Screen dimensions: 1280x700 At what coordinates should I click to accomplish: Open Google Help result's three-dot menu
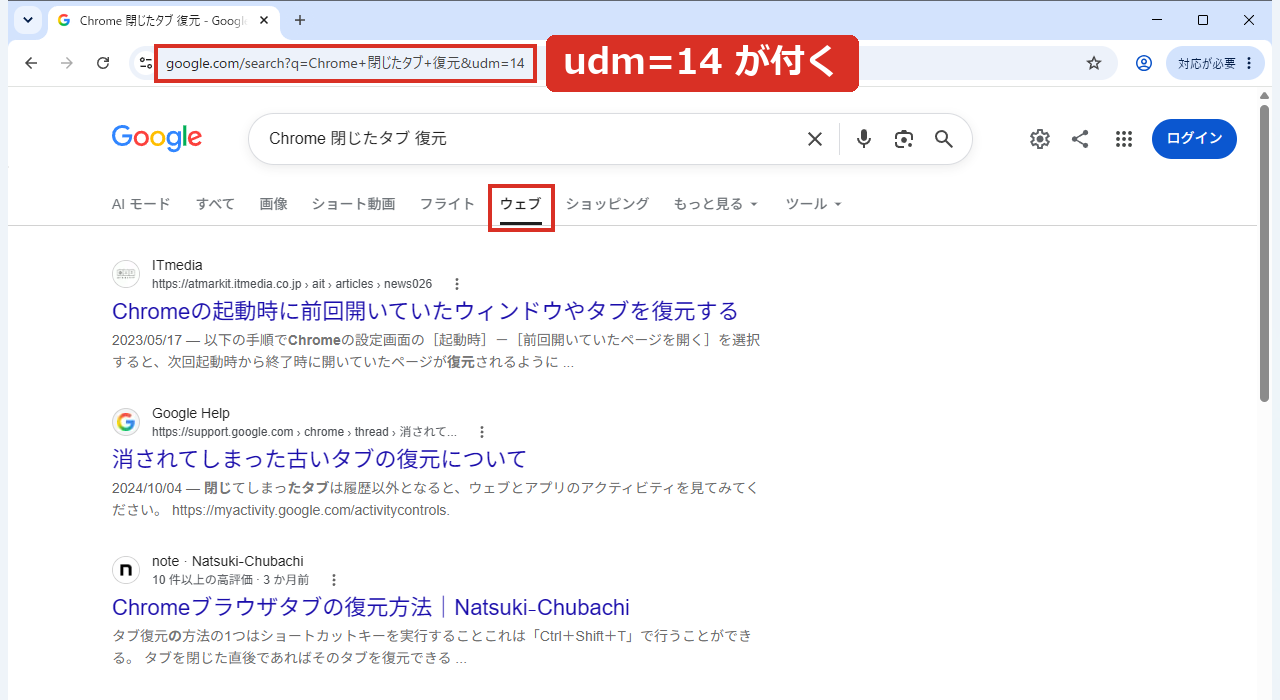pyautogui.click(x=482, y=432)
